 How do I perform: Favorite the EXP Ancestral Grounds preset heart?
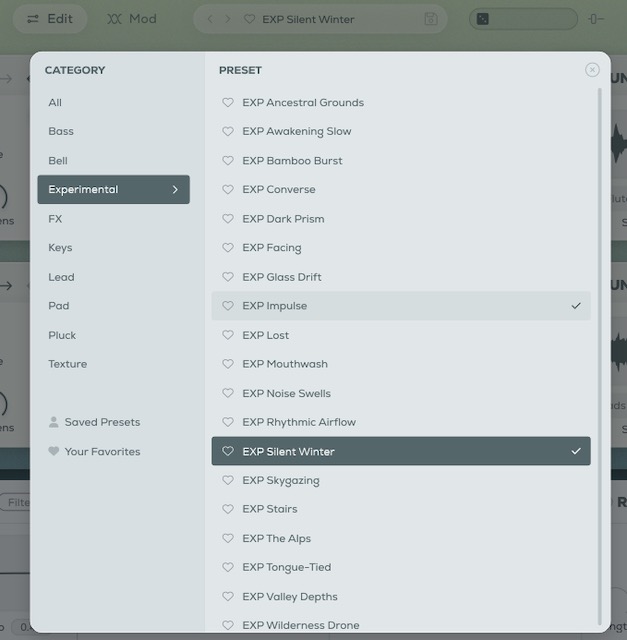[x=228, y=103]
